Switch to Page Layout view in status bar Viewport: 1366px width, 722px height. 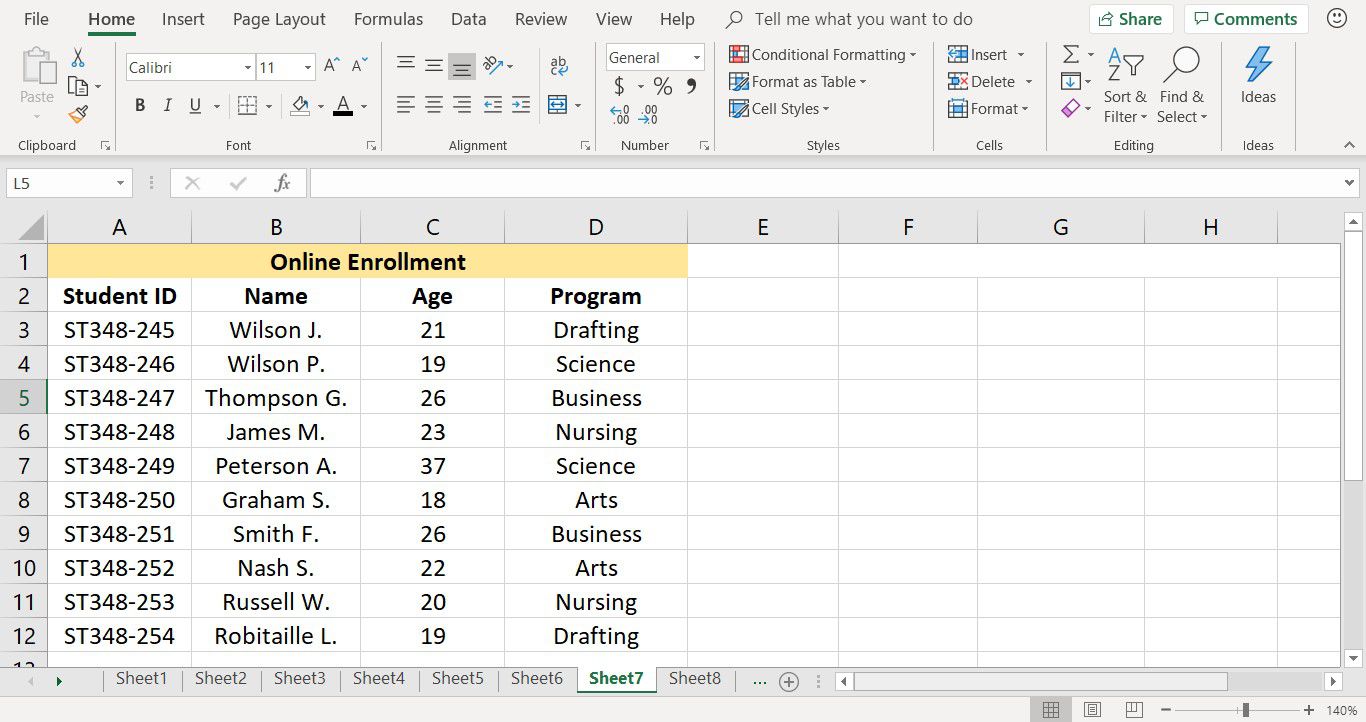(1093, 710)
